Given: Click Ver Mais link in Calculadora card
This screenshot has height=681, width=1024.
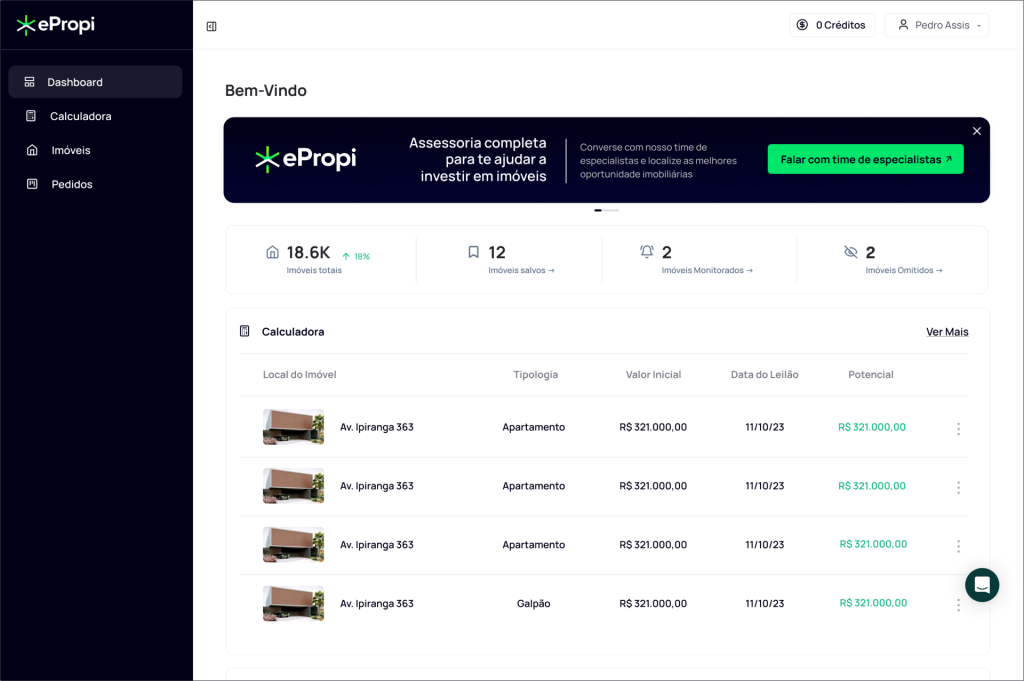Looking at the screenshot, I should click(947, 332).
